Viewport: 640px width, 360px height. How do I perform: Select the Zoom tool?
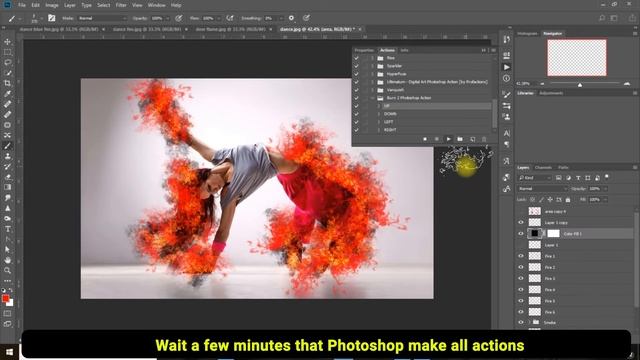coord(7,270)
